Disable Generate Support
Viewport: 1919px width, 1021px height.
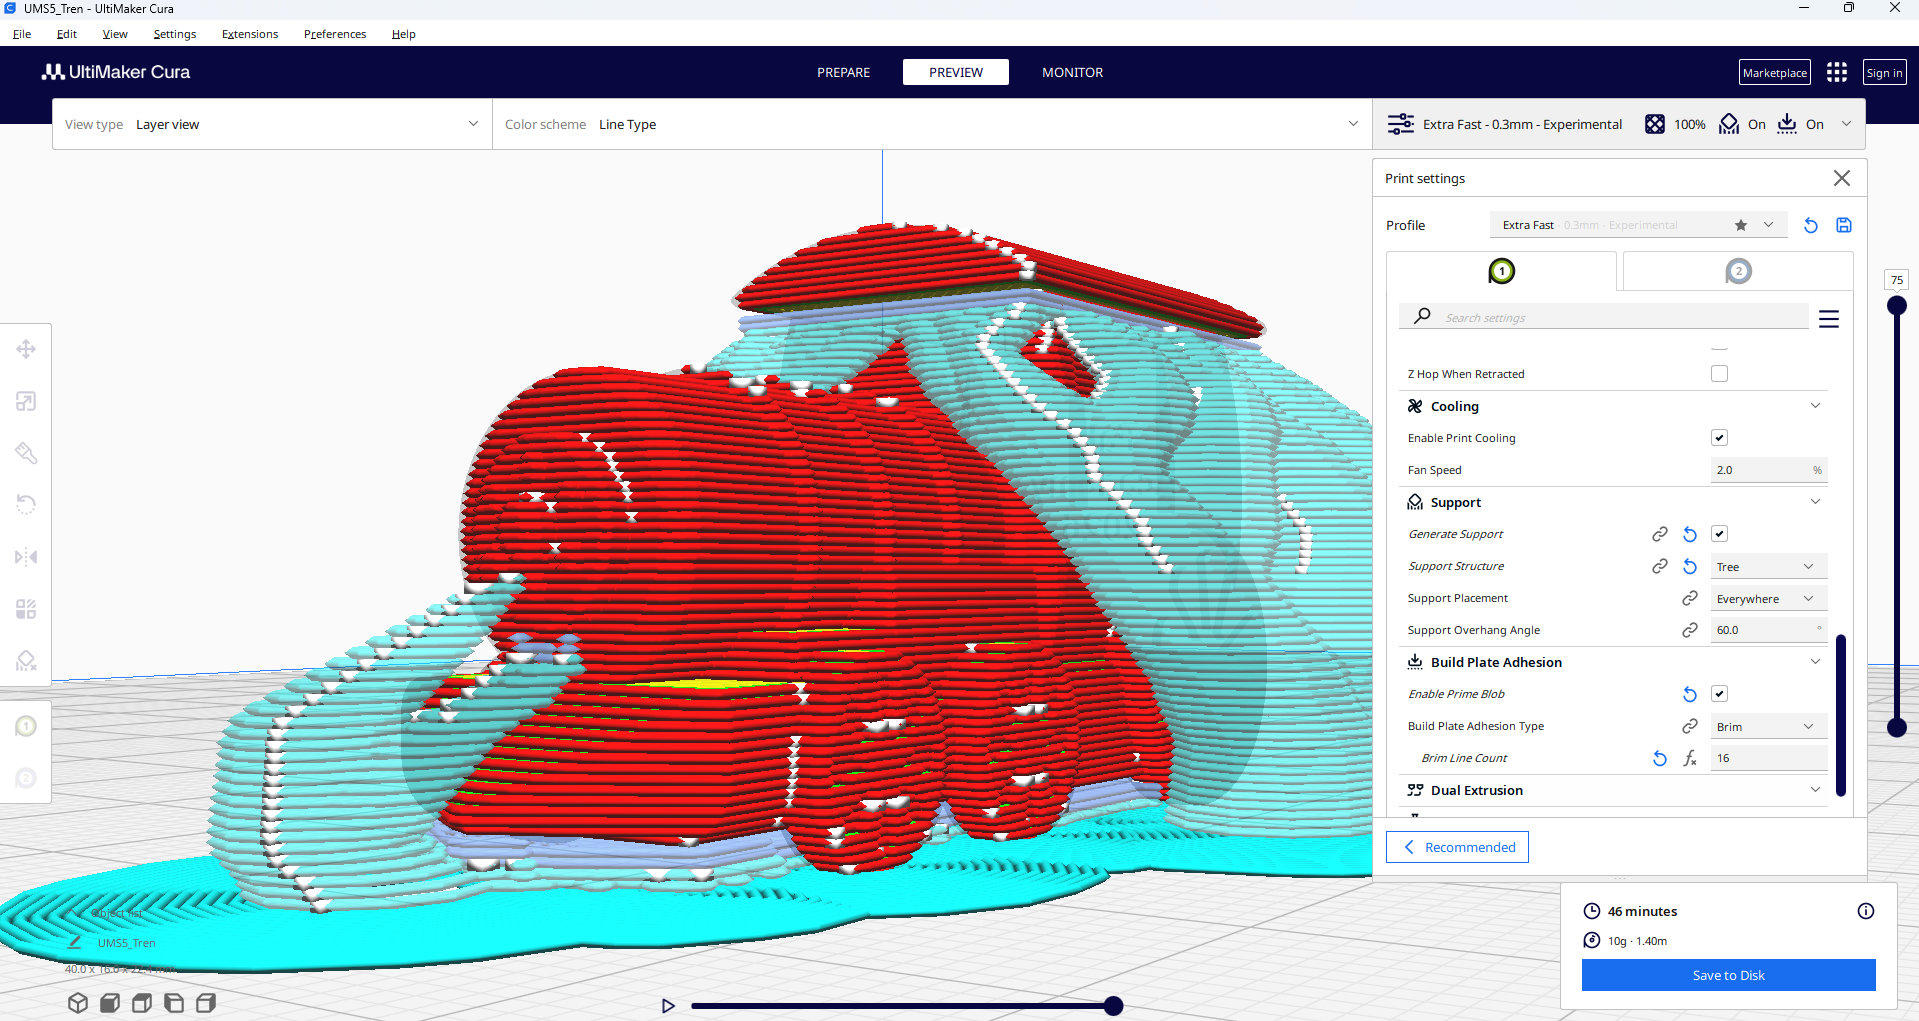(x=1719, y=534)
